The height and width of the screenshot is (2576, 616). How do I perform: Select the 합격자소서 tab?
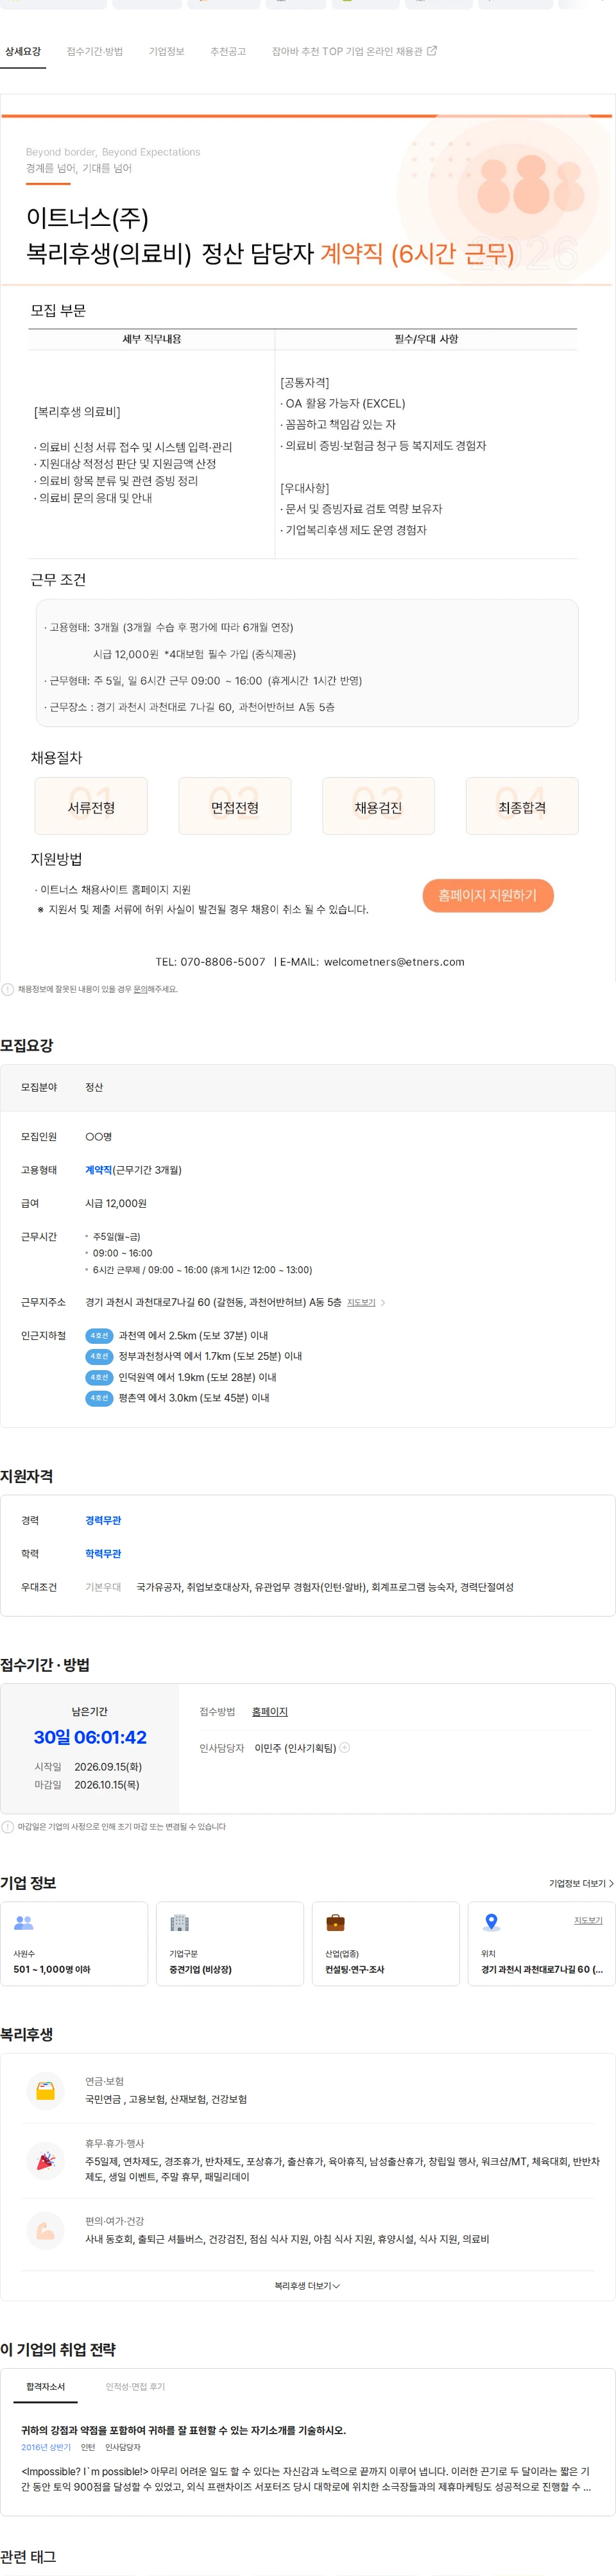coord(45,2387)
